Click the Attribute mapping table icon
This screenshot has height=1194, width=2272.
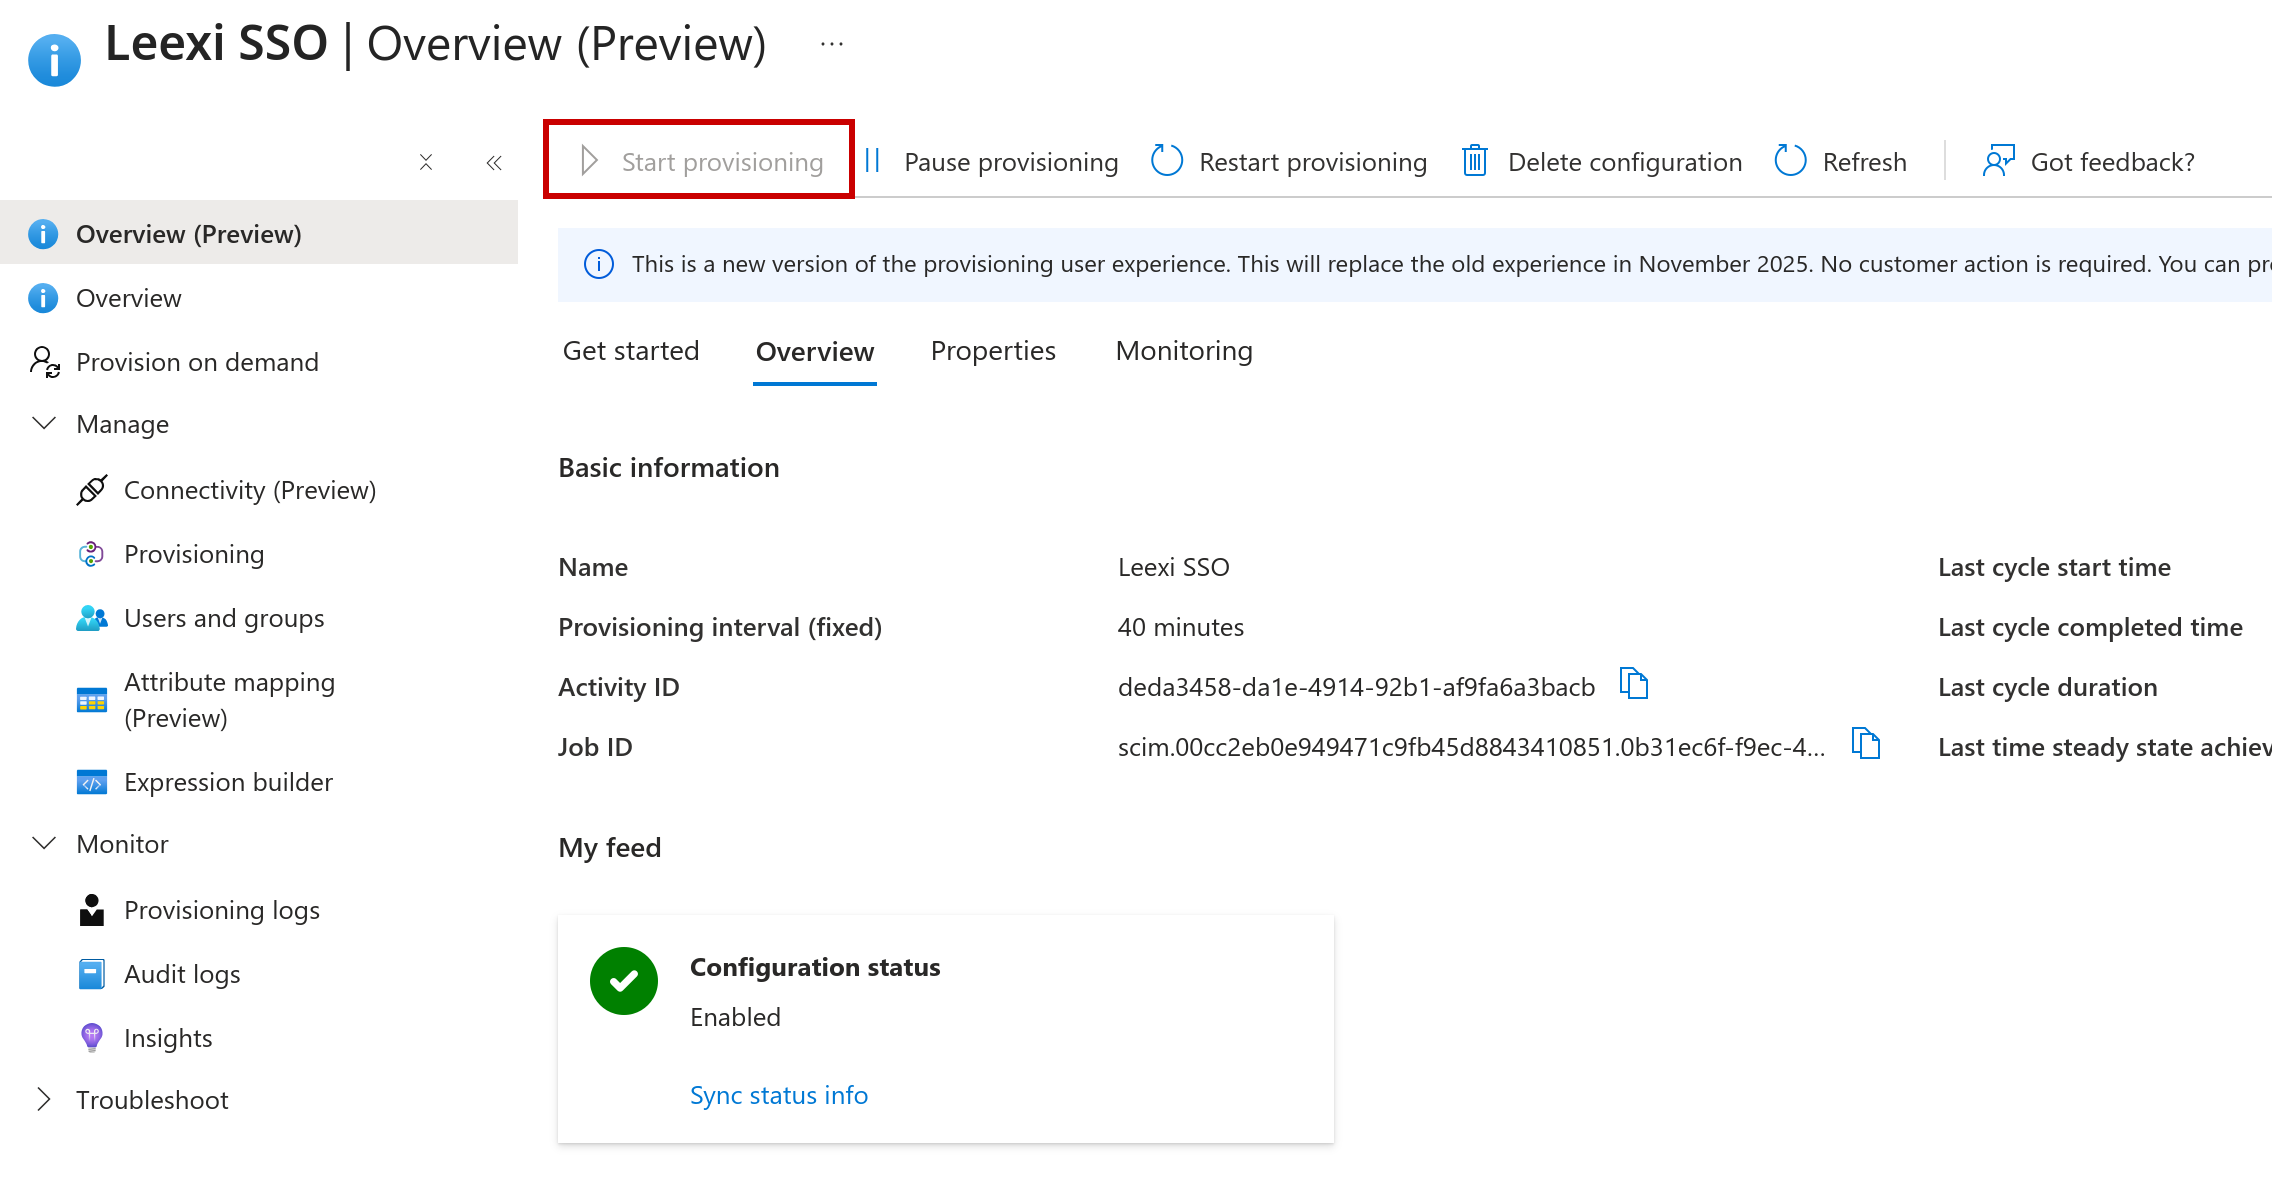[x=92, y=700]
